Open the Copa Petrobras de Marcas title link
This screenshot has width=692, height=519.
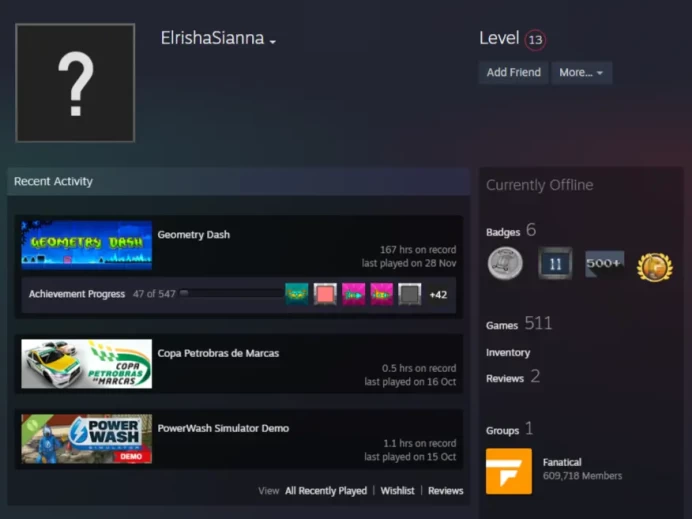point(218,353)
